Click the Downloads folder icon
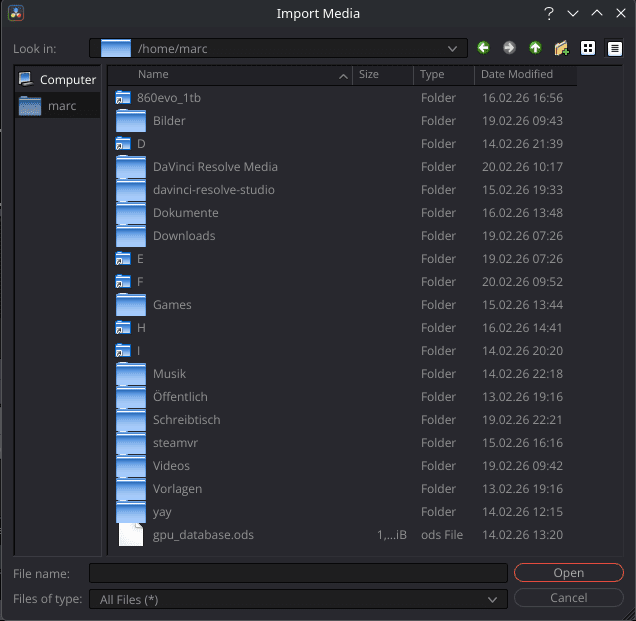636x621 pixels. 131,236
